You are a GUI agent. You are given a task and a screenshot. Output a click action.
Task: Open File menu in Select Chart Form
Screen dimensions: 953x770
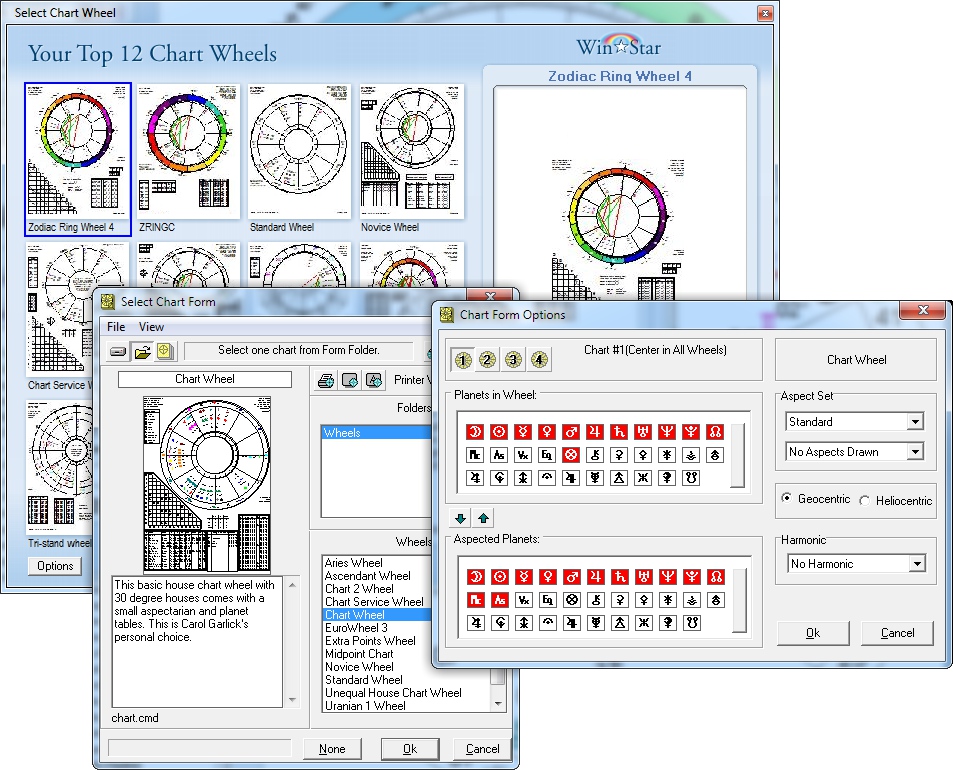tap(116, 326)
